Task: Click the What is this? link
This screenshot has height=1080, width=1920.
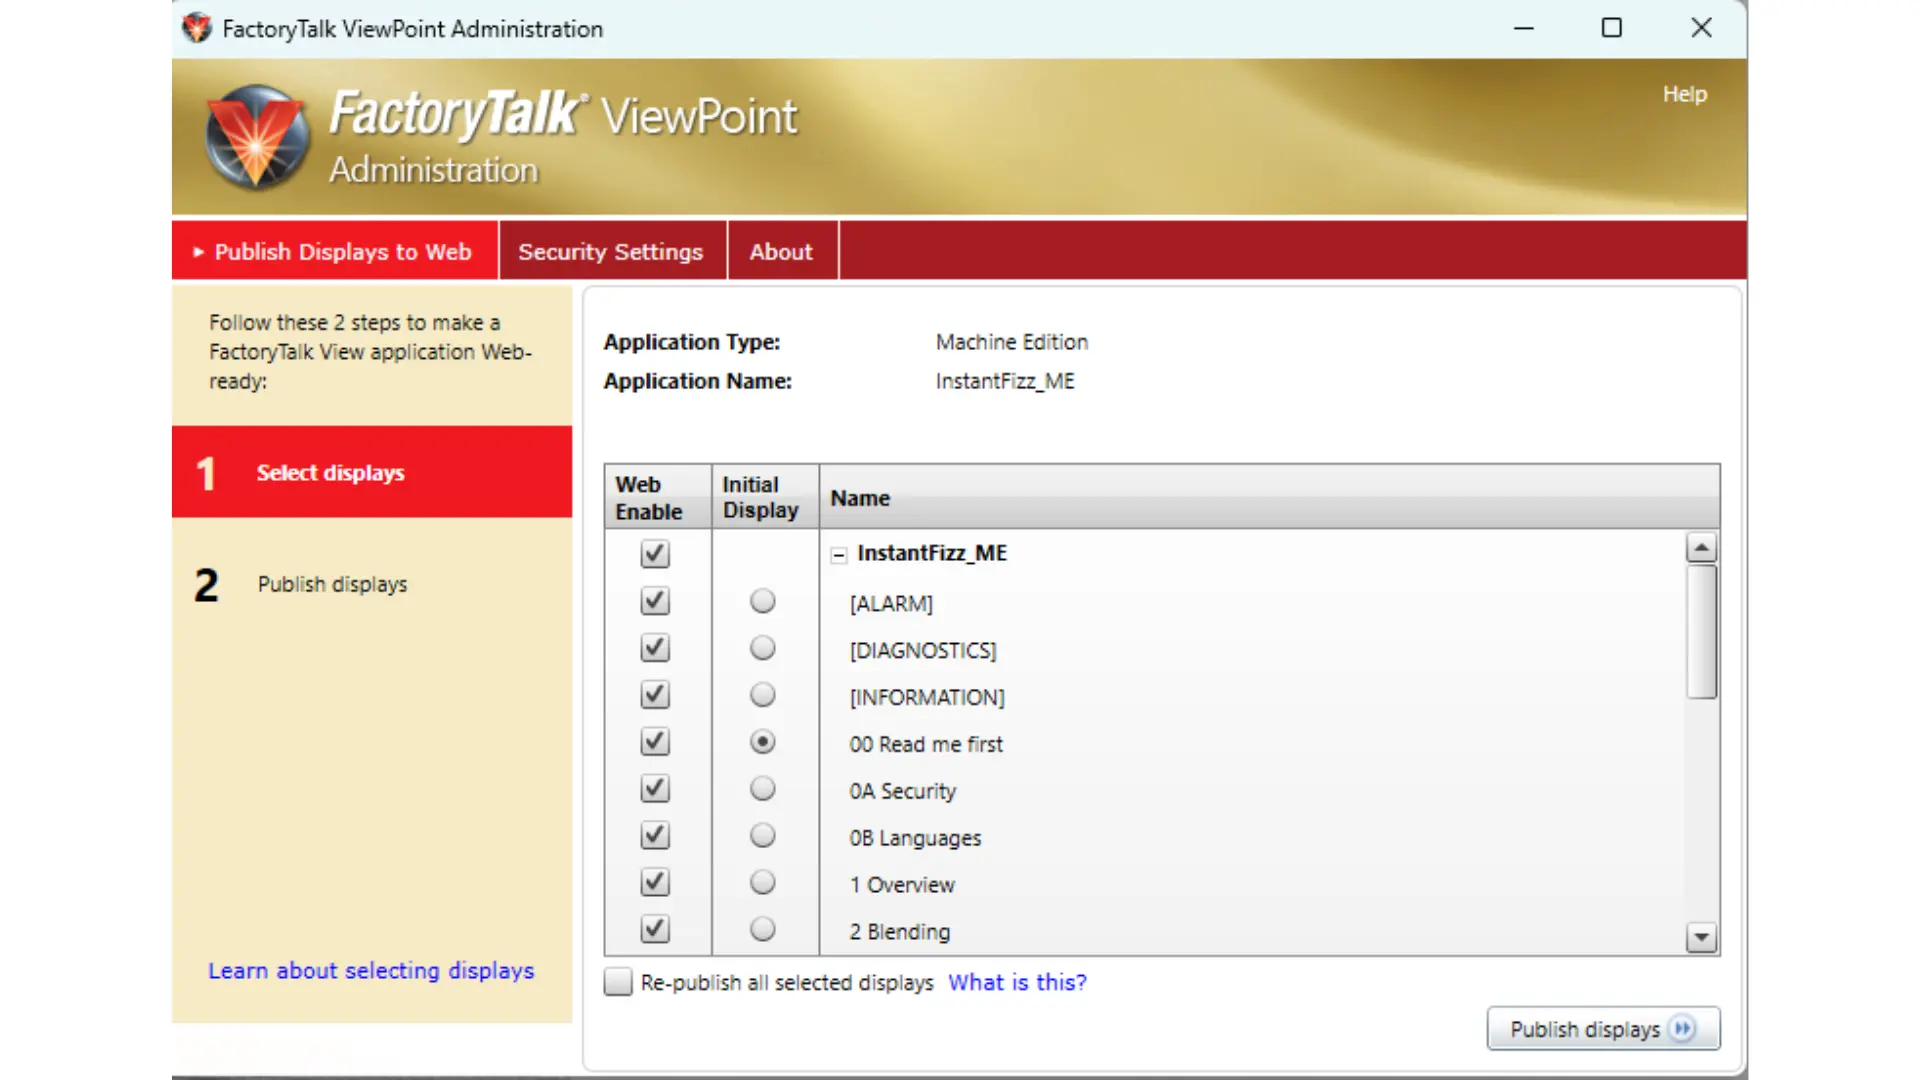Action: [x=1017, y=982]
